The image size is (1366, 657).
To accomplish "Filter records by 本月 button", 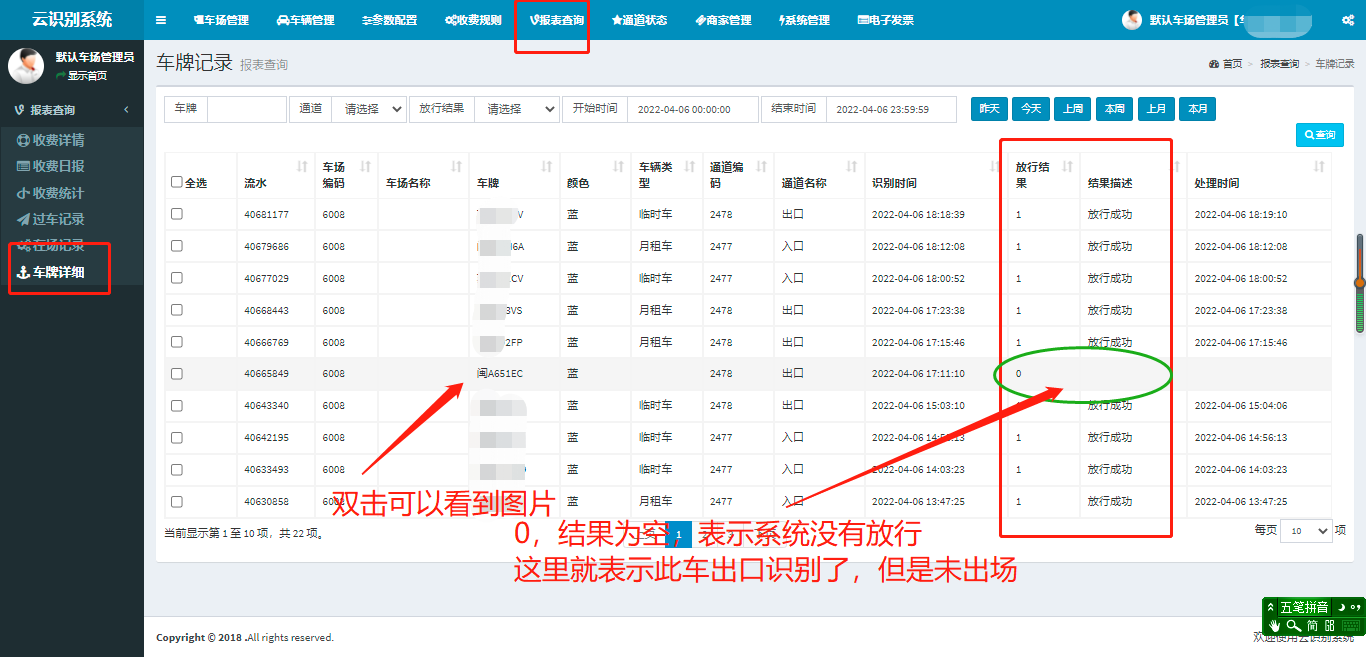I will click(x=1197, y=108).
